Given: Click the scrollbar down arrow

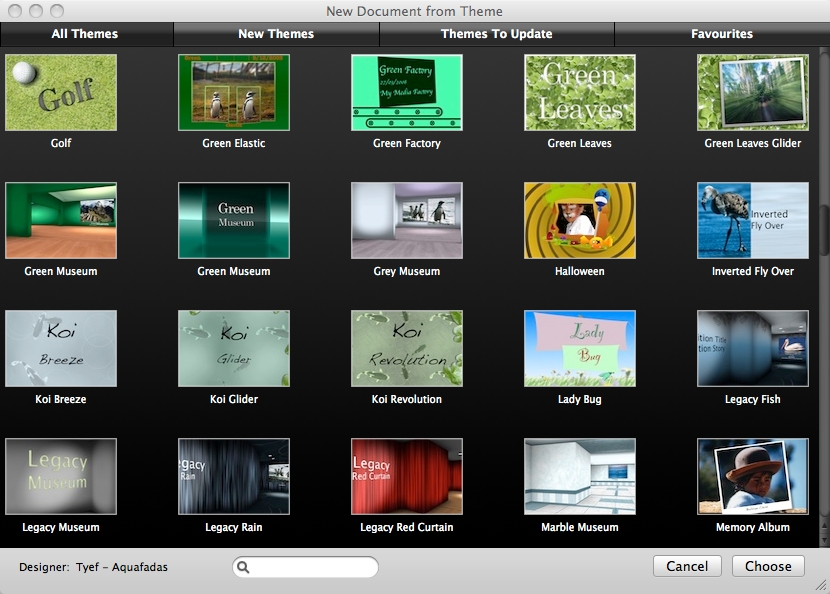Looking at the screenshot, I should tap(824, 541).
